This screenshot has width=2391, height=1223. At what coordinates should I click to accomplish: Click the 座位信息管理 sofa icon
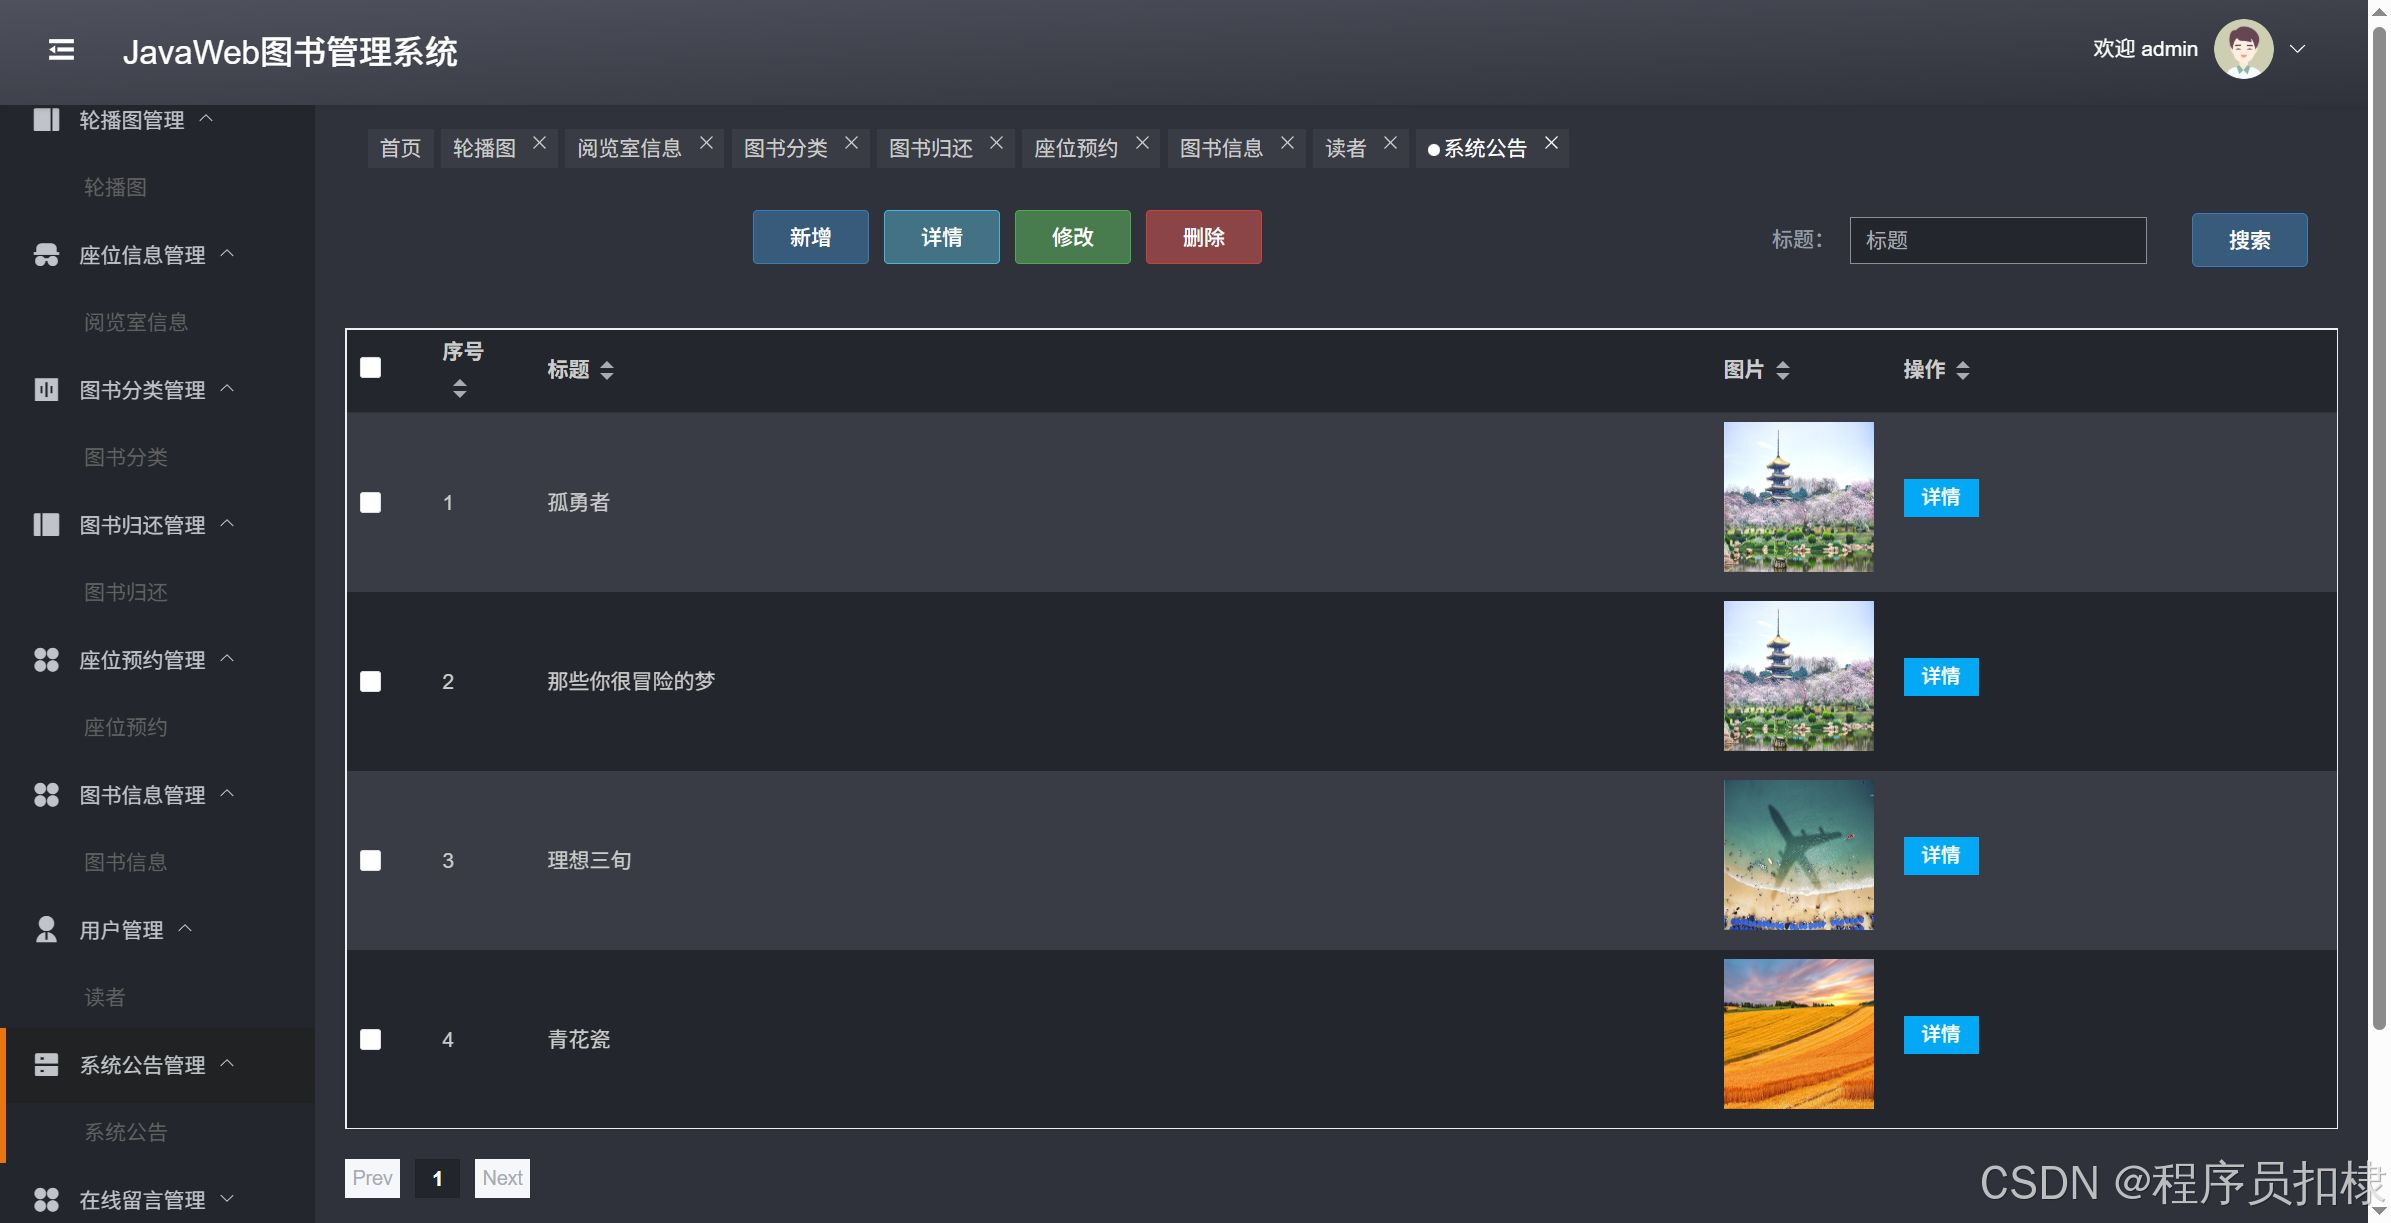point(46,255)
